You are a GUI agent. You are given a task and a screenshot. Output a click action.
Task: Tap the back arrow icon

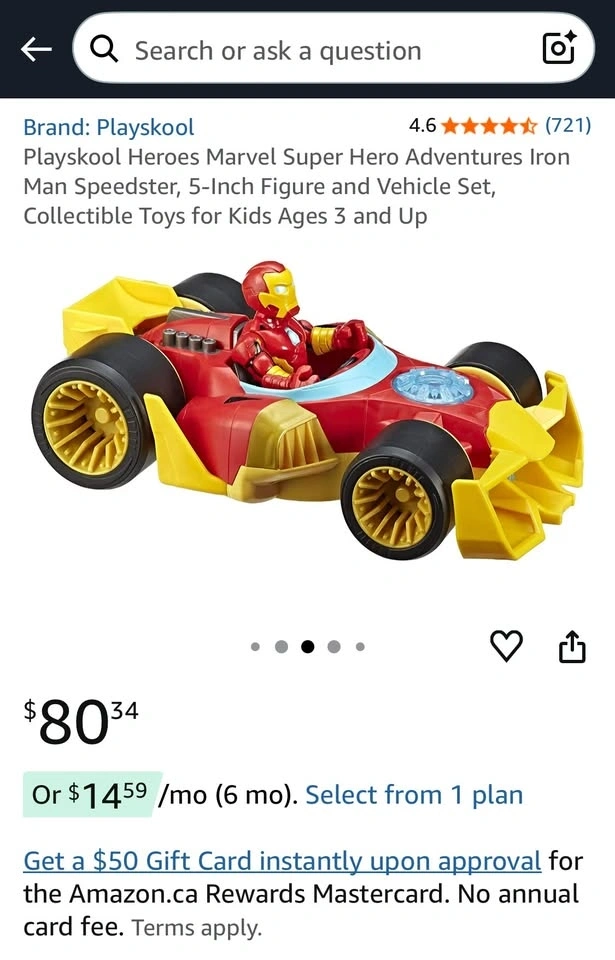pyautogui.click(x=36, y=50)
